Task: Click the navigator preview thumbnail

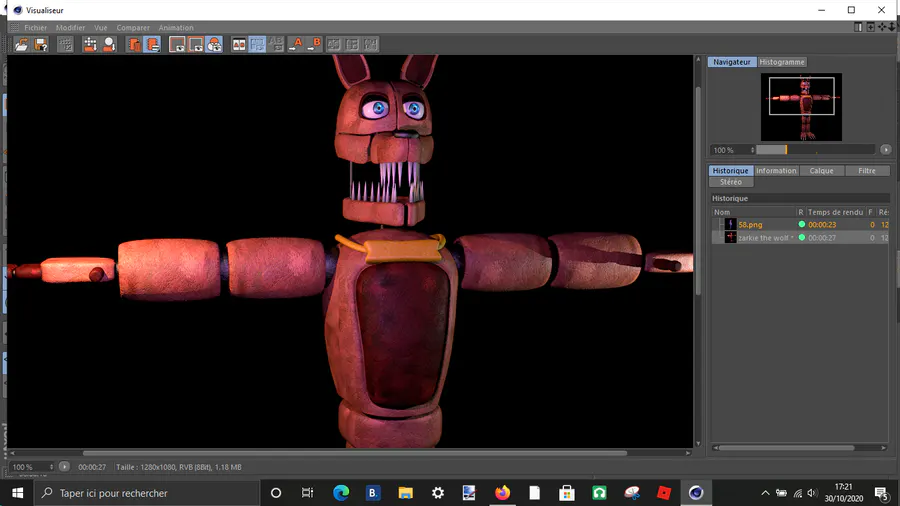Action: (801, 107)
